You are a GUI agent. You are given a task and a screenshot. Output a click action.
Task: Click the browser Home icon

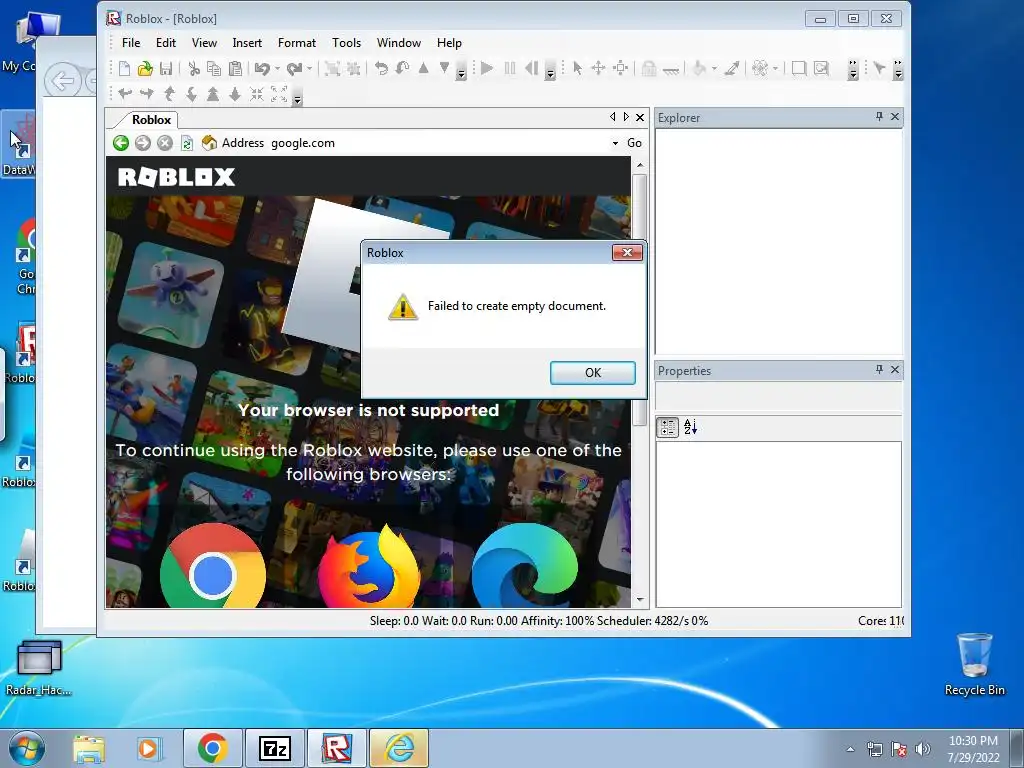[209, 143]
